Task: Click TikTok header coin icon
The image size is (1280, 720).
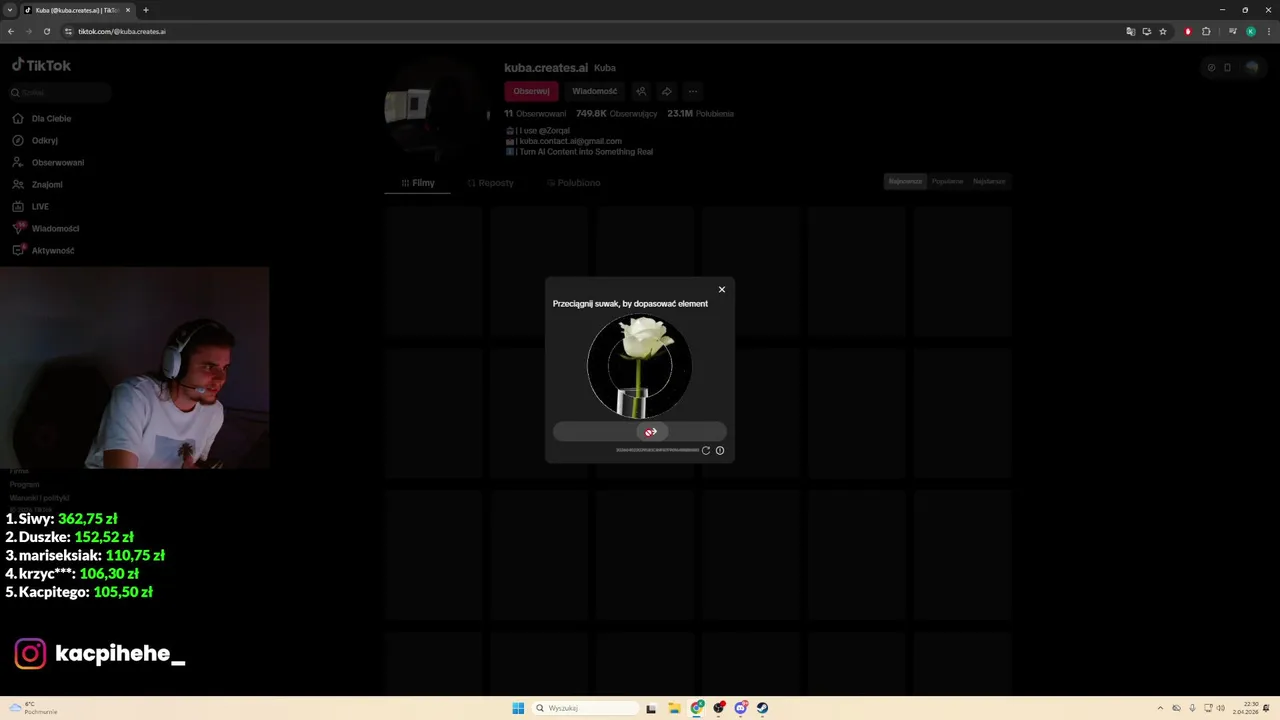Action: click(x=1211, y=68)
